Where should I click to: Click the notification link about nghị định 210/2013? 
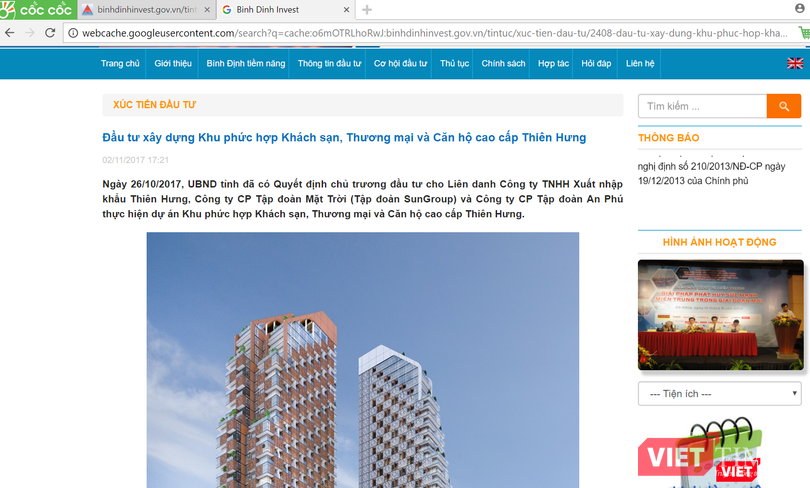pyautogui.click(x=712, y=173)
